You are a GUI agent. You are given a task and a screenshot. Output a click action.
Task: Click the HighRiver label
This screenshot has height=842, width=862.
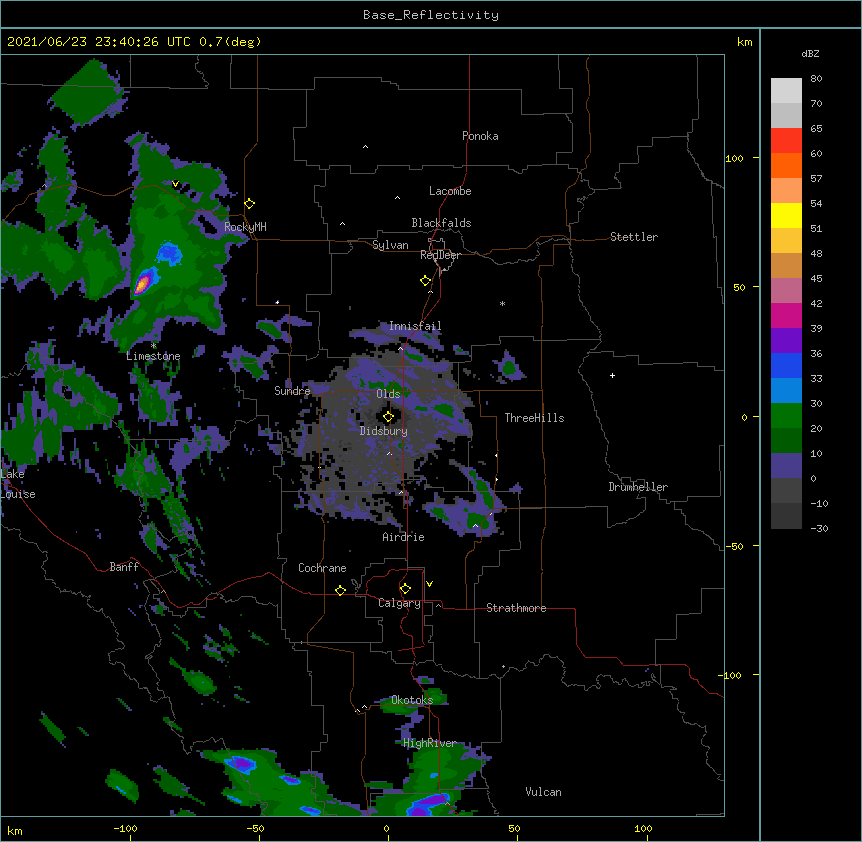pyautogui.click(x=430, y=743)
